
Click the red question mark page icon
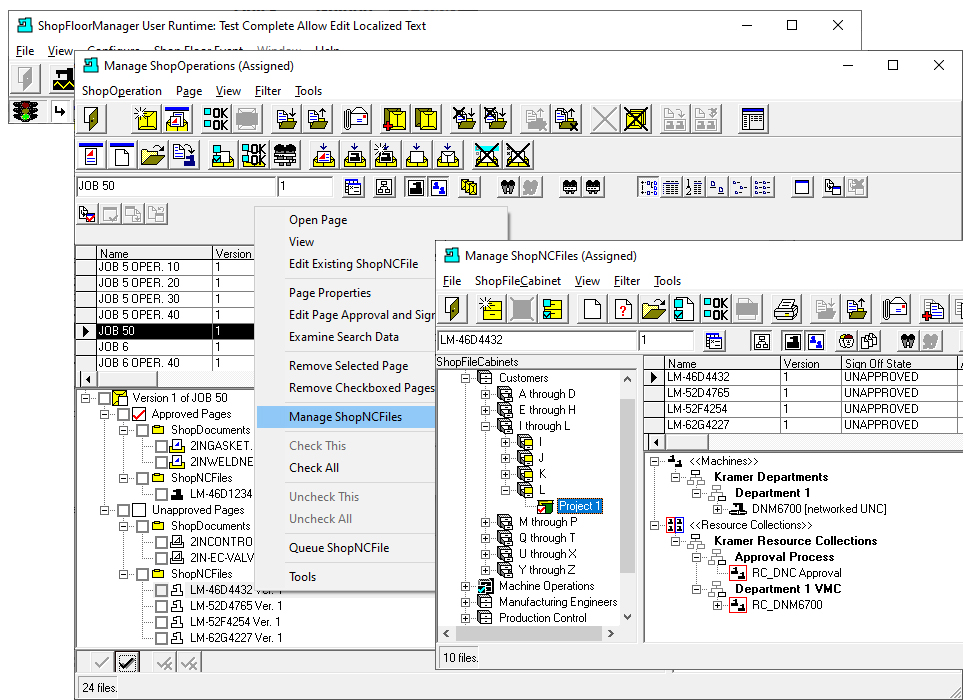coord(623,309)
